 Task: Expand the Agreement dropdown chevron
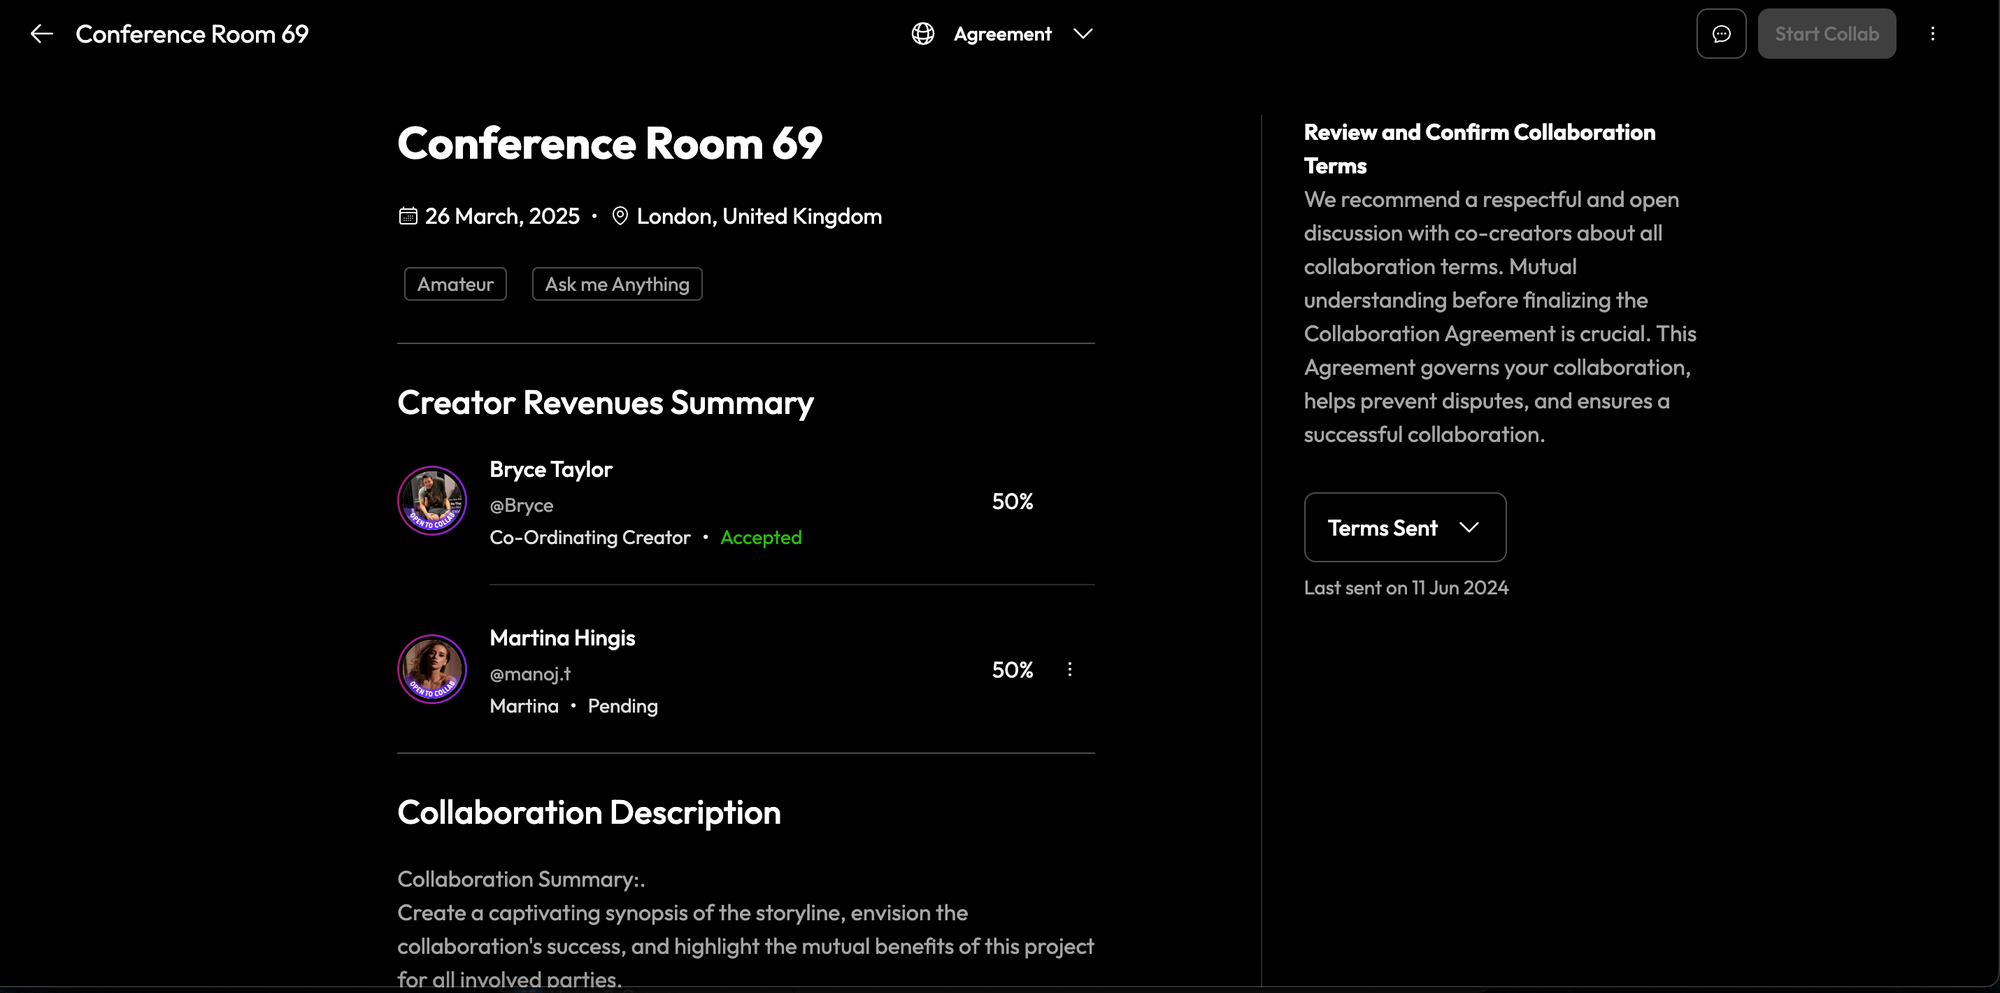(x=1082, y=34)
